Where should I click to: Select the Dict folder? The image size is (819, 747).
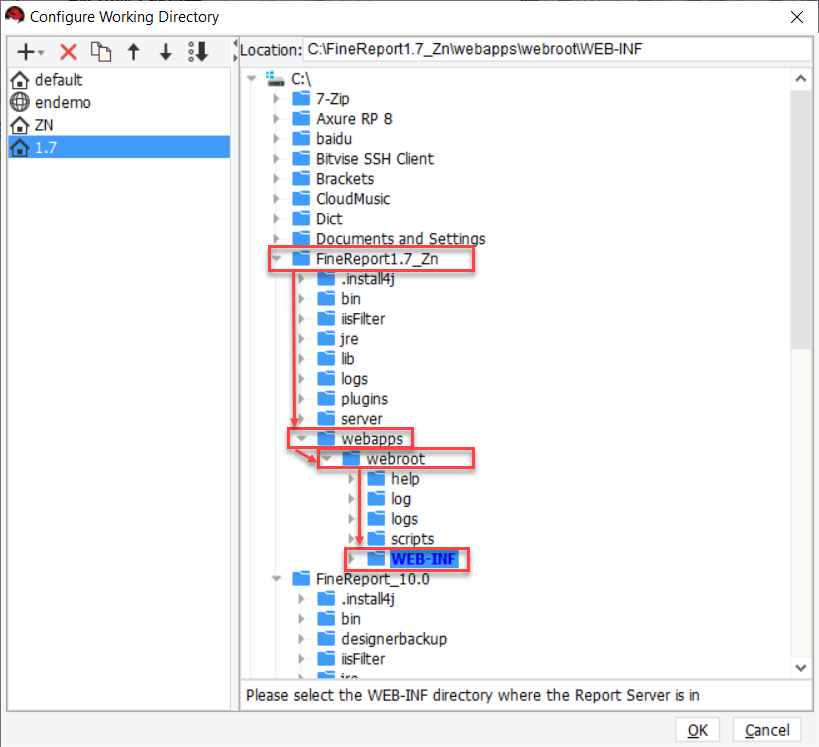point(329,219)
